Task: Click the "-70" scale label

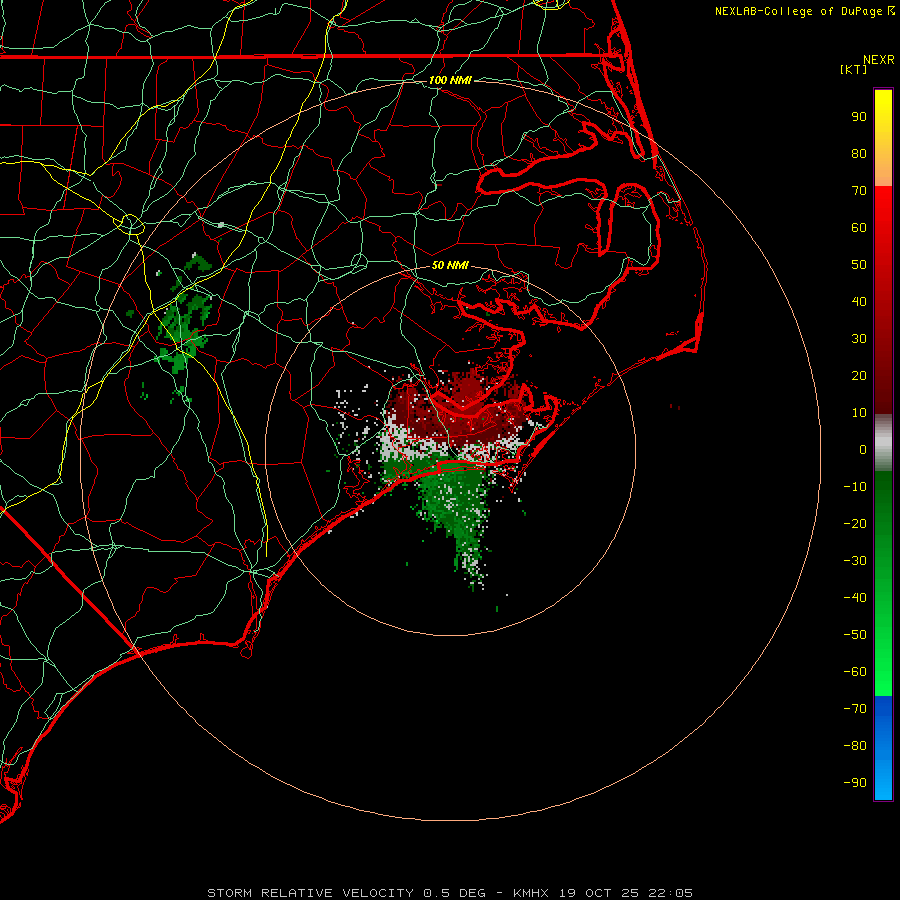Action: 855,709
